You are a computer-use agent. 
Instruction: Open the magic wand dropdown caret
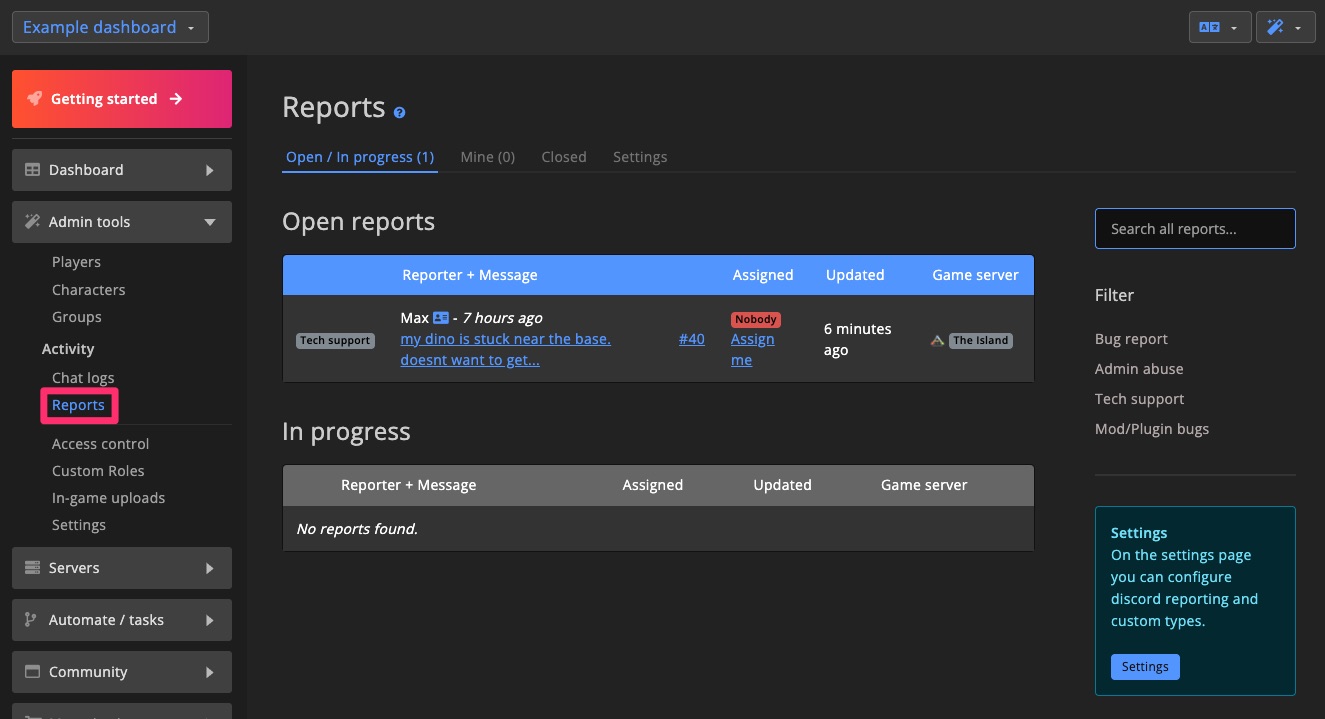pyautogui.click(x=1297, y=27)
